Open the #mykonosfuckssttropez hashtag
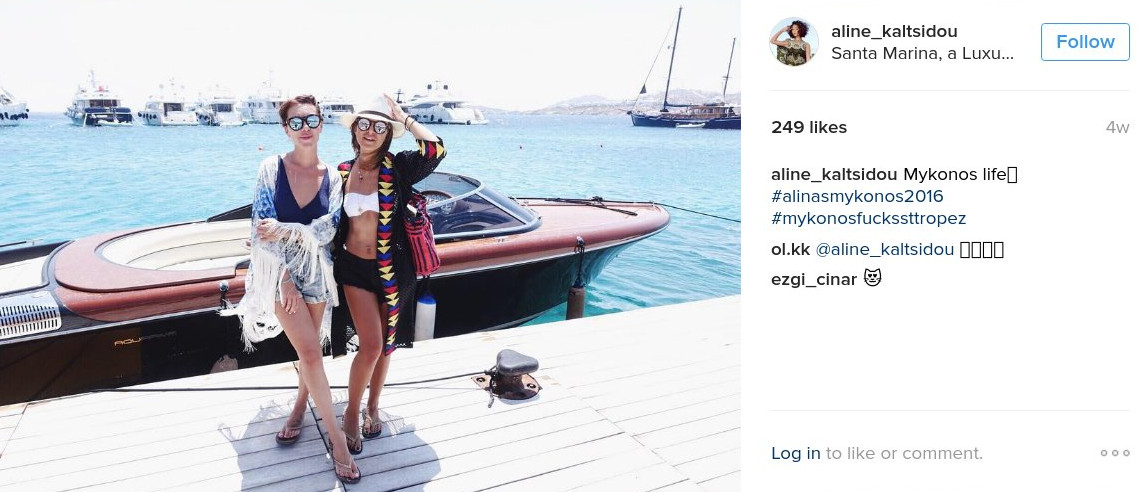The image size is (1137, 492). point(869,218)
